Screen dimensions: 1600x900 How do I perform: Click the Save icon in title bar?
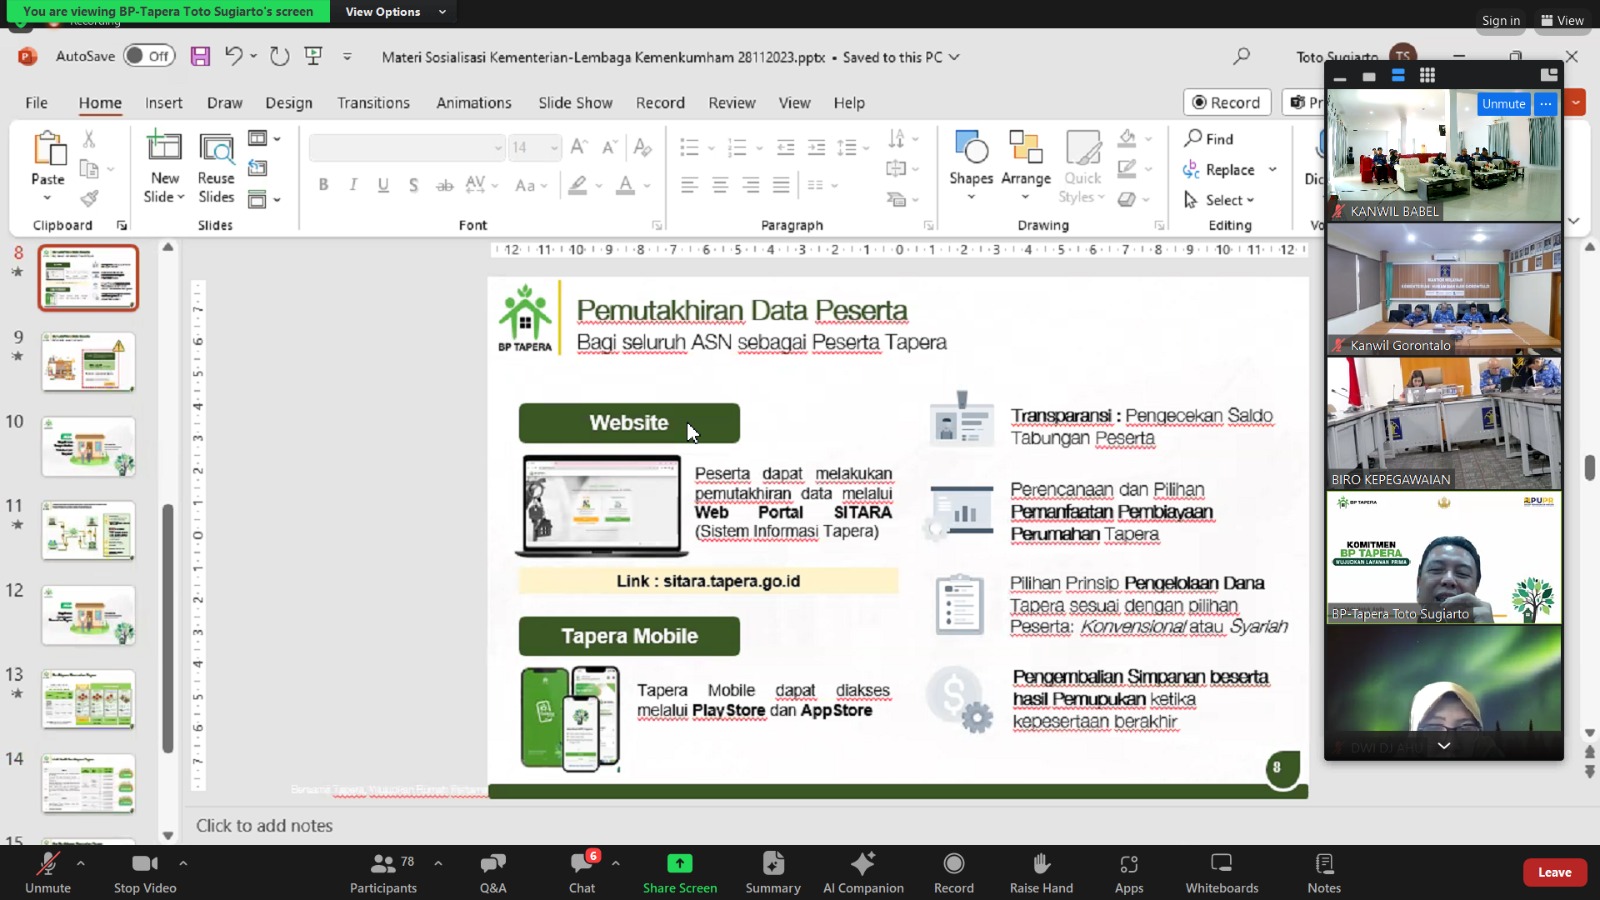point(200,57)
